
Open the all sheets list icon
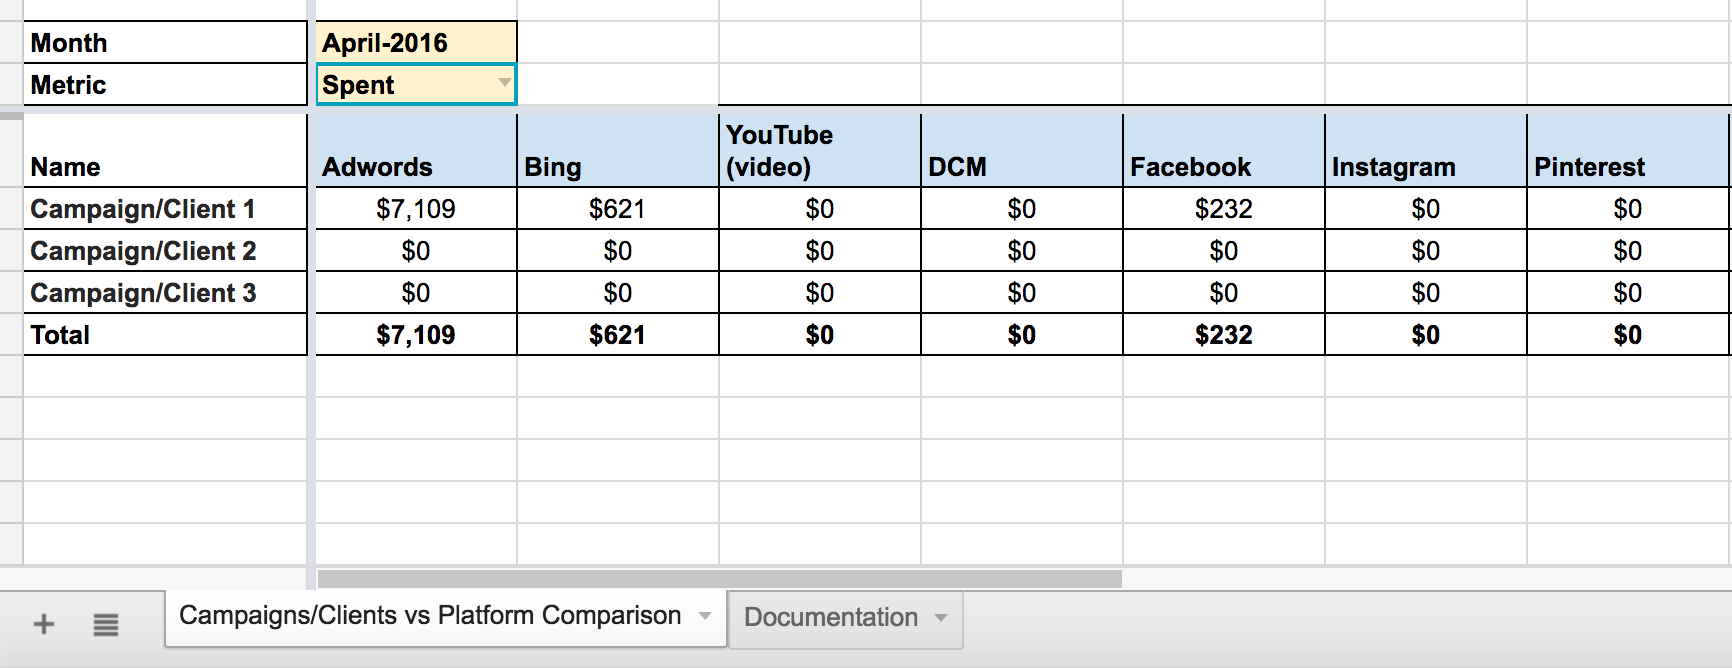point(106,625)
